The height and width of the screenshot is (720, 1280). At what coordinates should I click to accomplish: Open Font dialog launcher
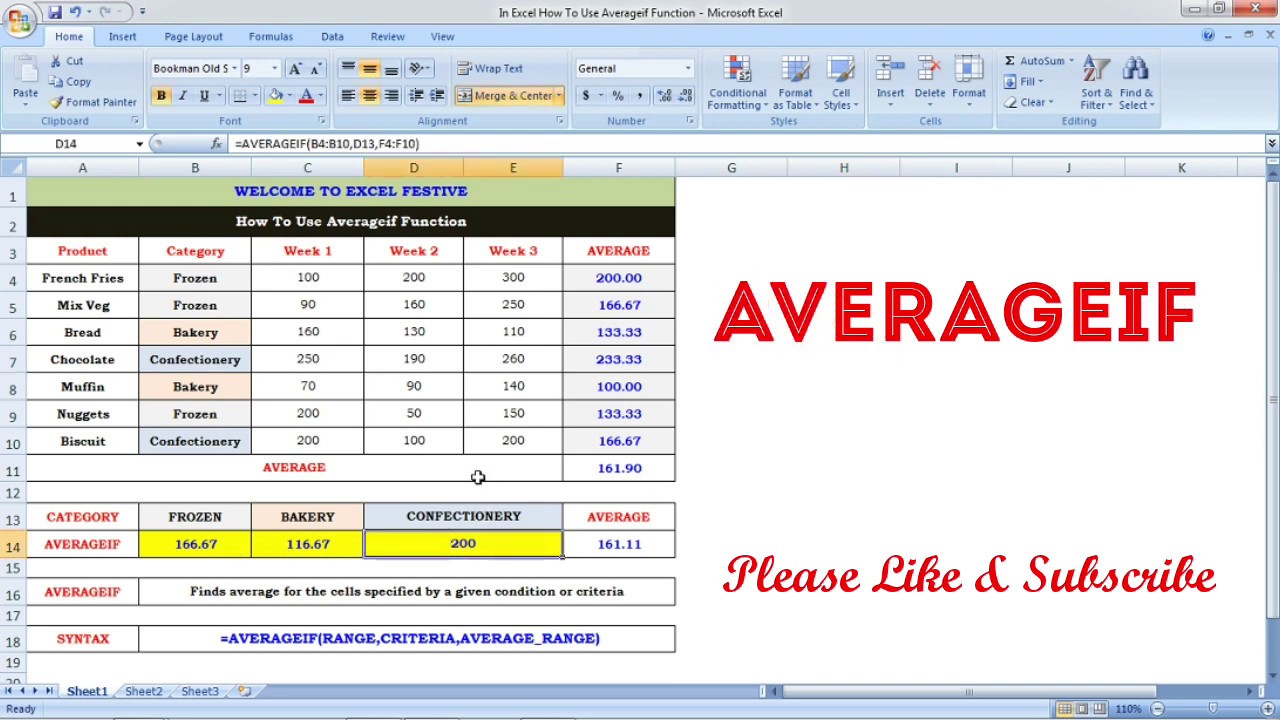[321, 121]
